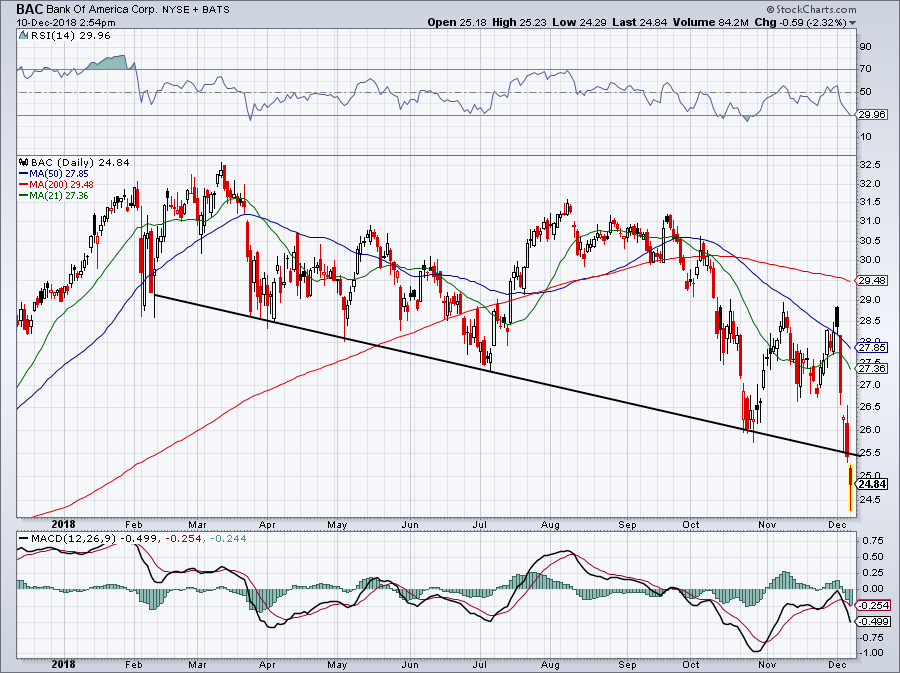This screenshot has height=673, width=900.
Task: Click the -0.254 tag on the MACD right axis
Action: coord(874,605)
